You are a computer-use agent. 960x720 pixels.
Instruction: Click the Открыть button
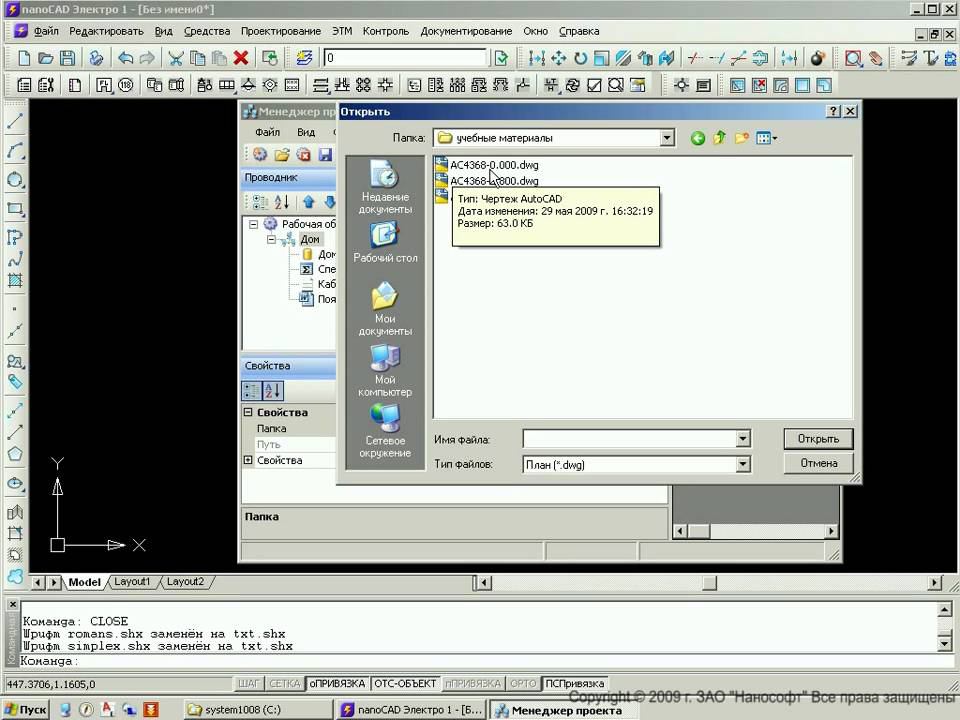pos(819,438)
